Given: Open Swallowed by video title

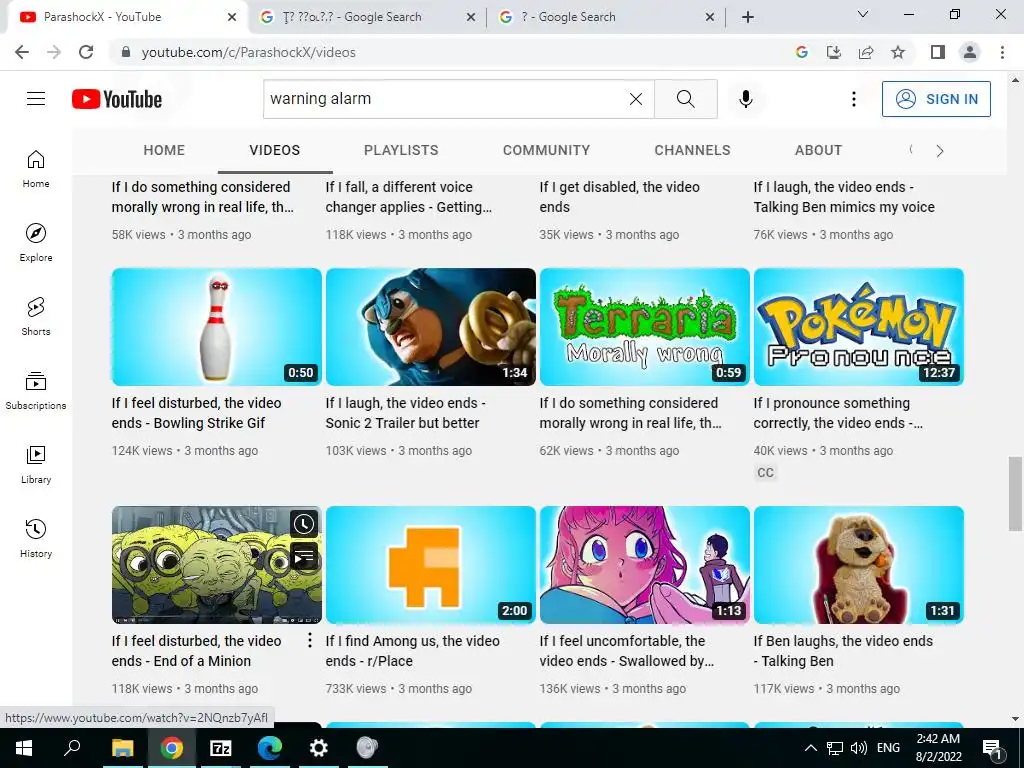Looking at the screenshot, I should 627,650.
